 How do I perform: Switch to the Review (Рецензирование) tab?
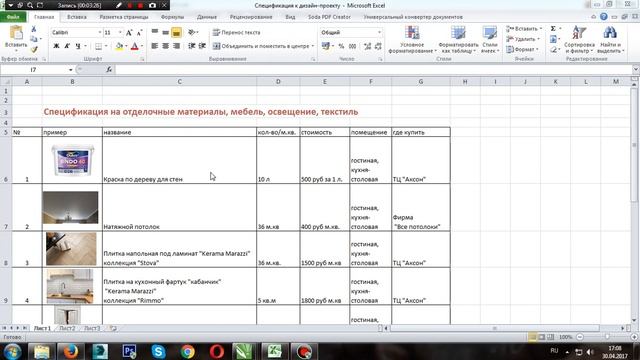pos(251,17)
